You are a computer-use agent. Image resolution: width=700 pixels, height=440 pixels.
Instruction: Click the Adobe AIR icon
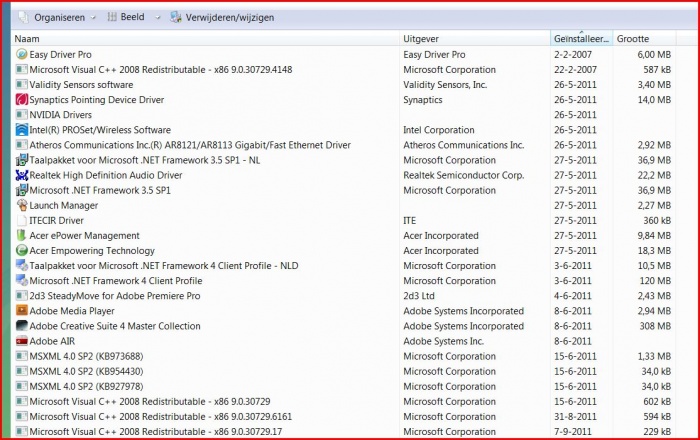pyautogui.click(x=22, y=341)
